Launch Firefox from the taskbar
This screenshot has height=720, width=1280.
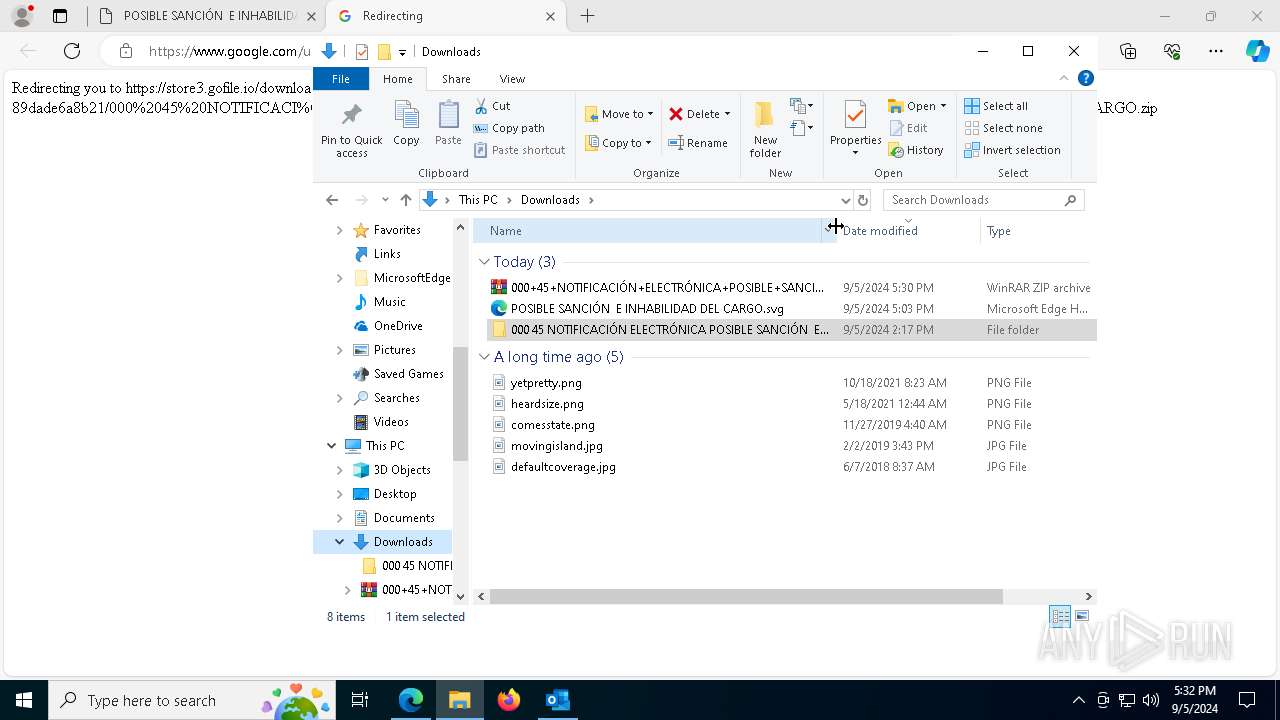509,700
